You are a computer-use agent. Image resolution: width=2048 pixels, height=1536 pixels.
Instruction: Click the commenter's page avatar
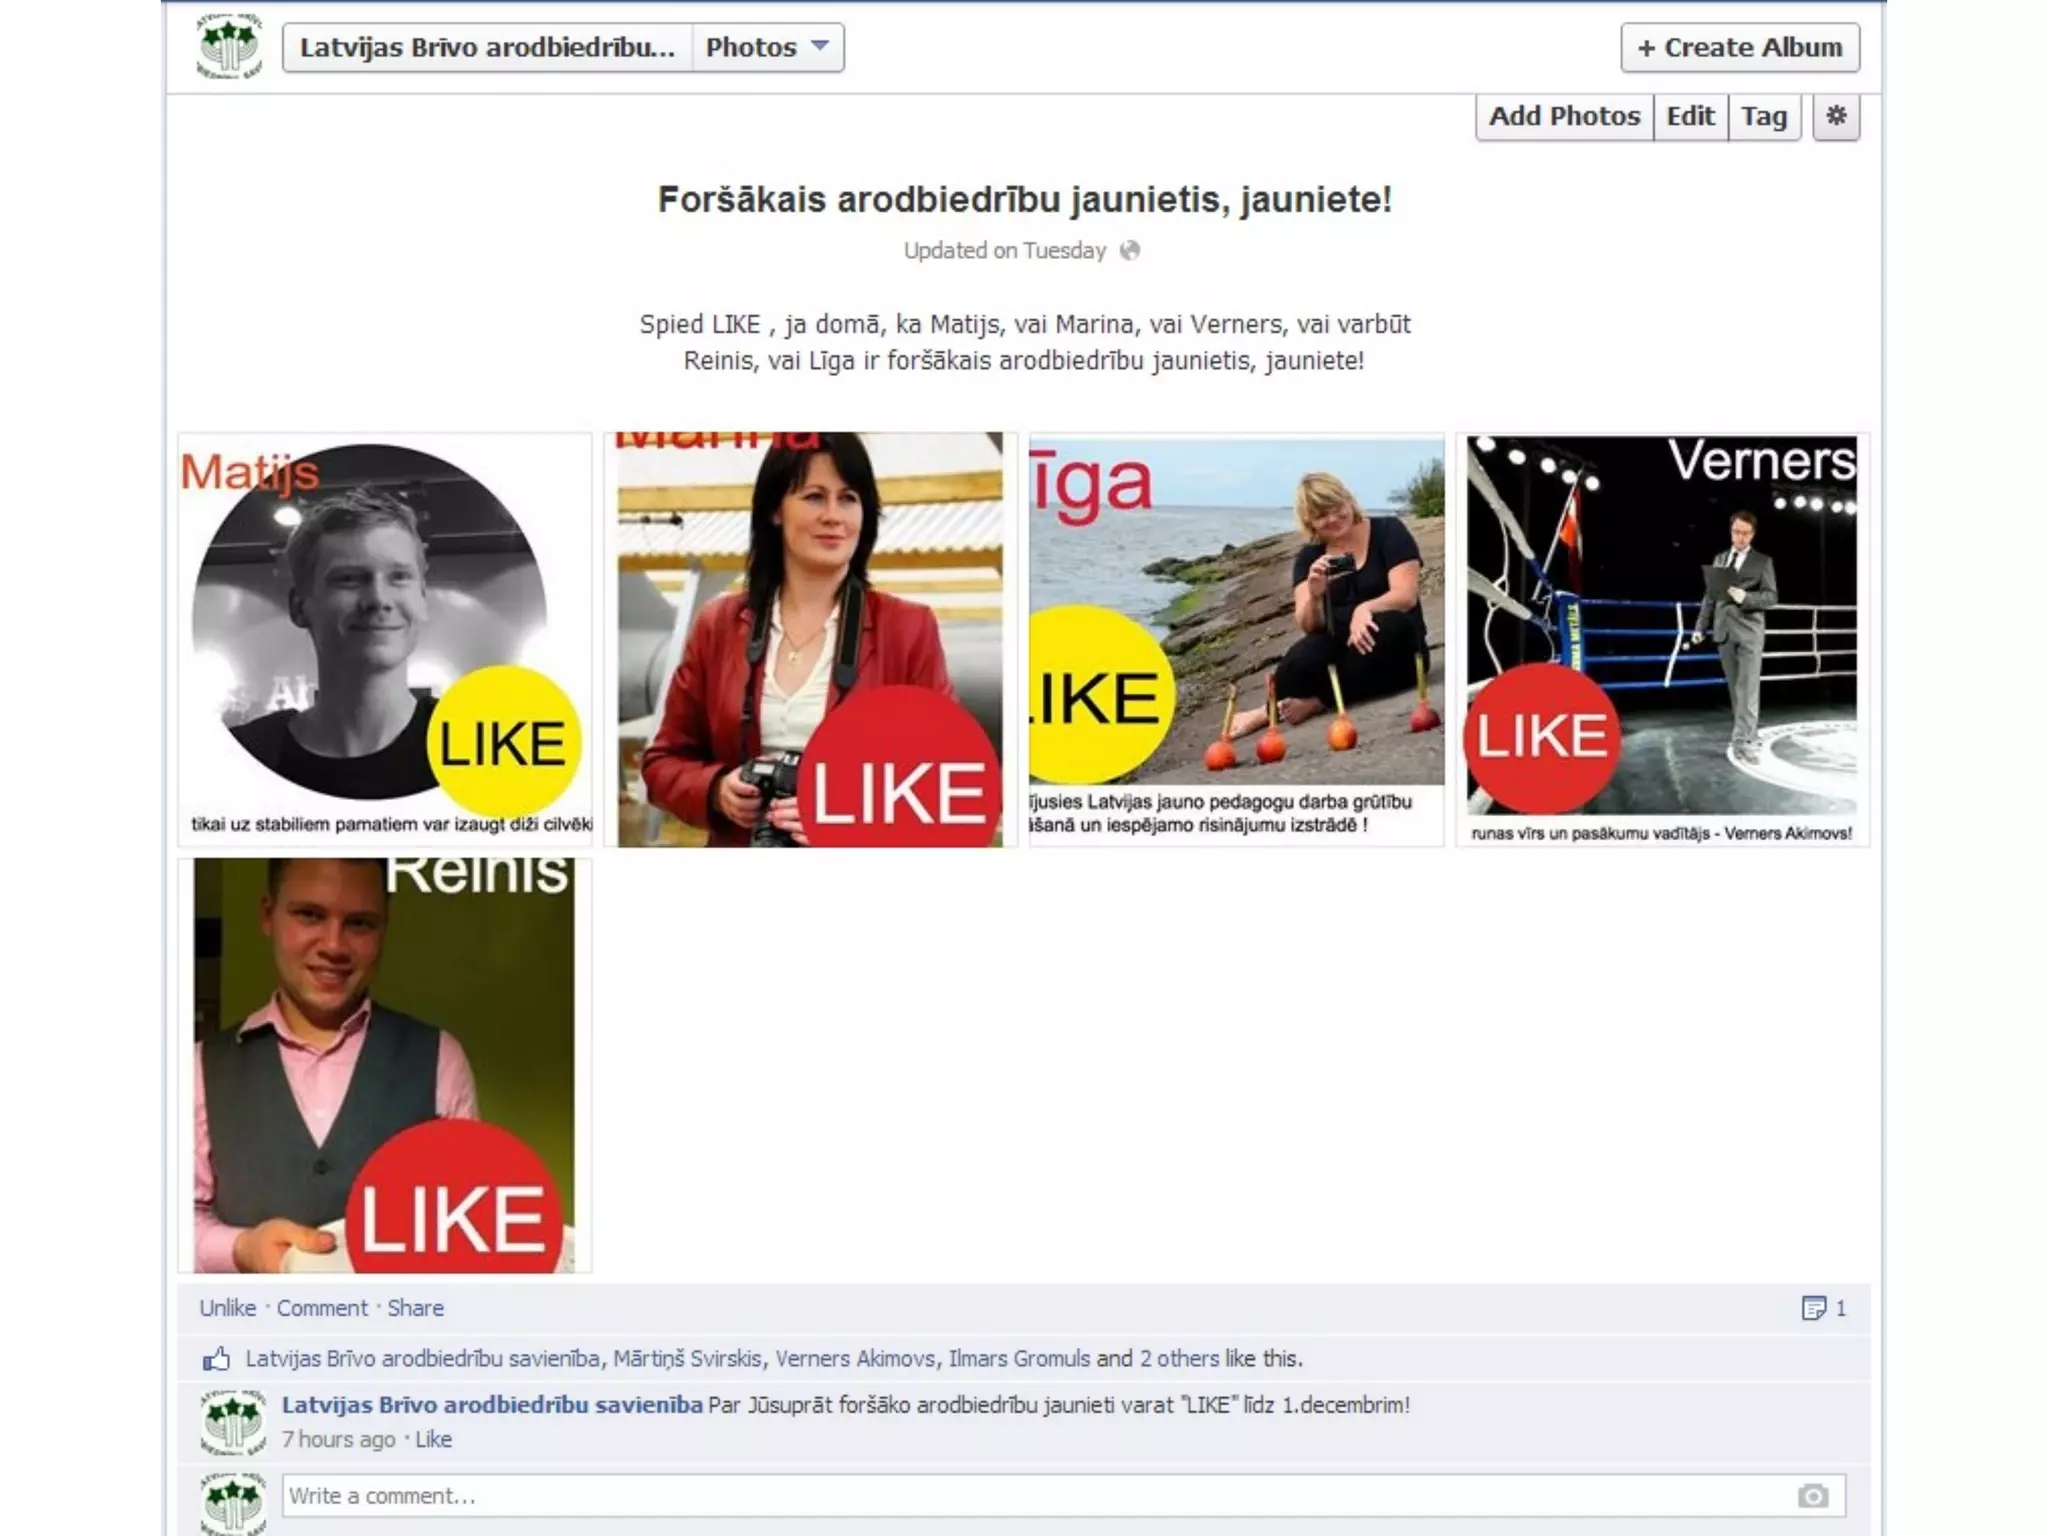pyautogui.click(x=232, y=1422)
